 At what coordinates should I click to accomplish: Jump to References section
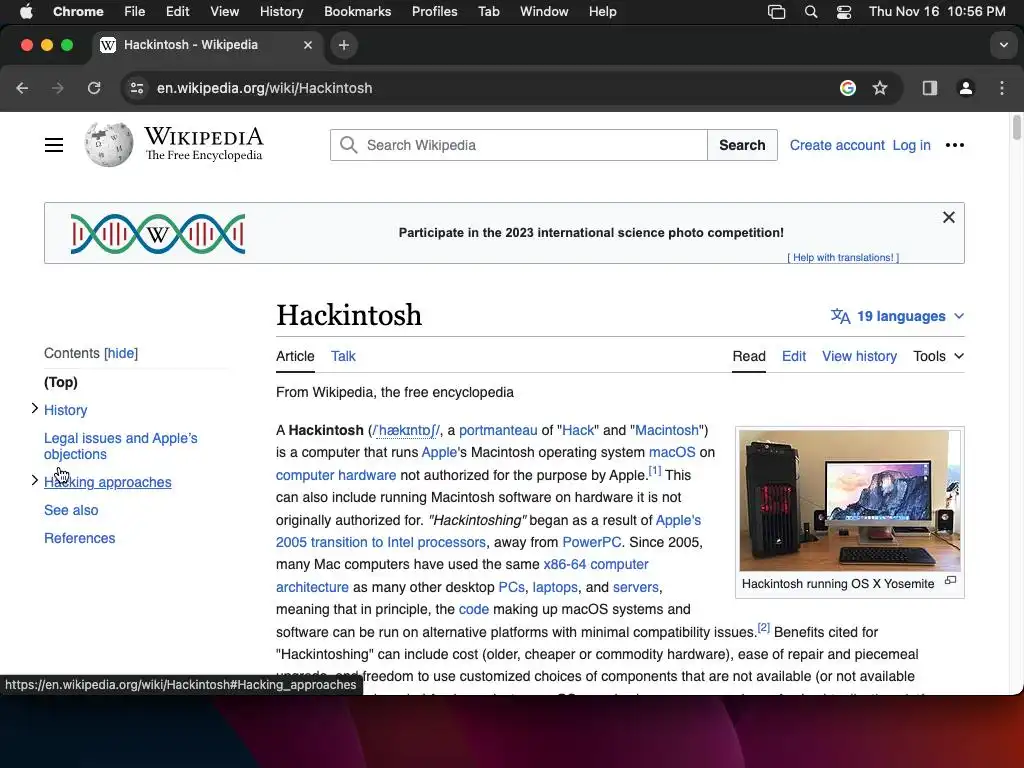click(79, 538)
